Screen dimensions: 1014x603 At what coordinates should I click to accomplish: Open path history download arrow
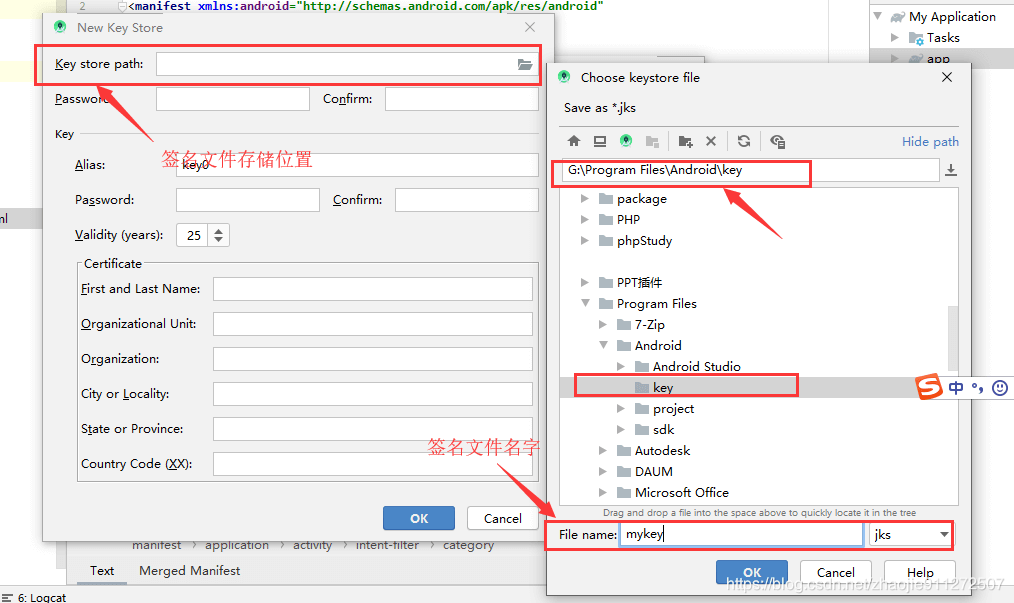tap(950, 171)
